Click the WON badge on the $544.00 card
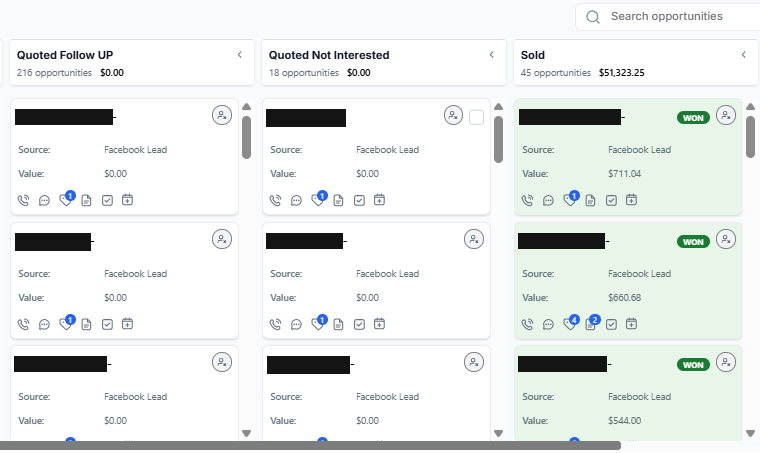This screenshot has width=760, height=453. point(693,365)
